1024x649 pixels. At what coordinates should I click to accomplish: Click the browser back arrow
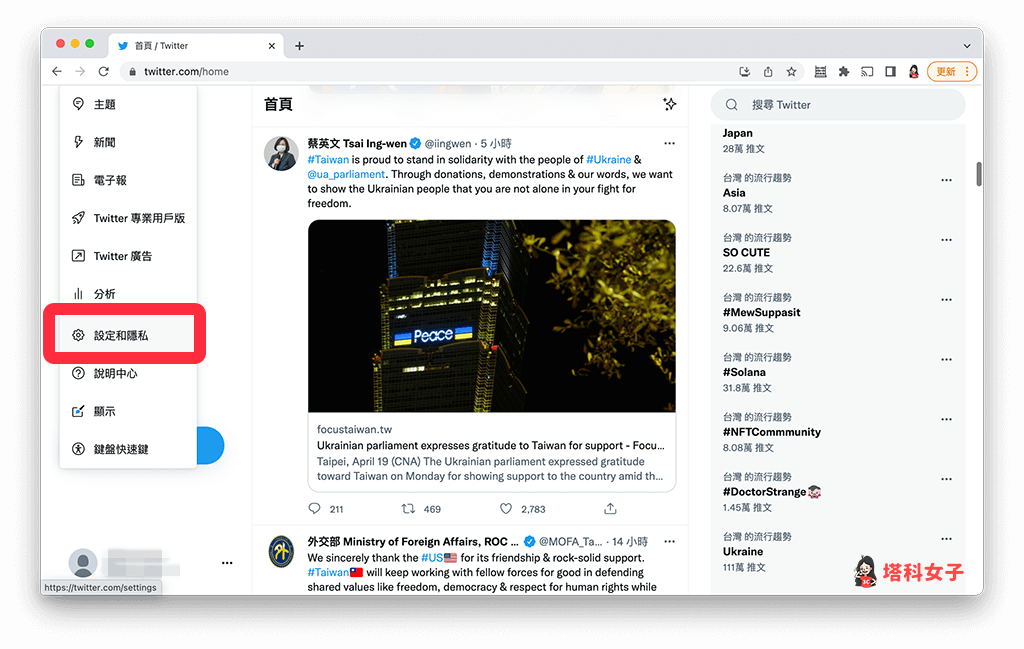[x=57, y=71]
